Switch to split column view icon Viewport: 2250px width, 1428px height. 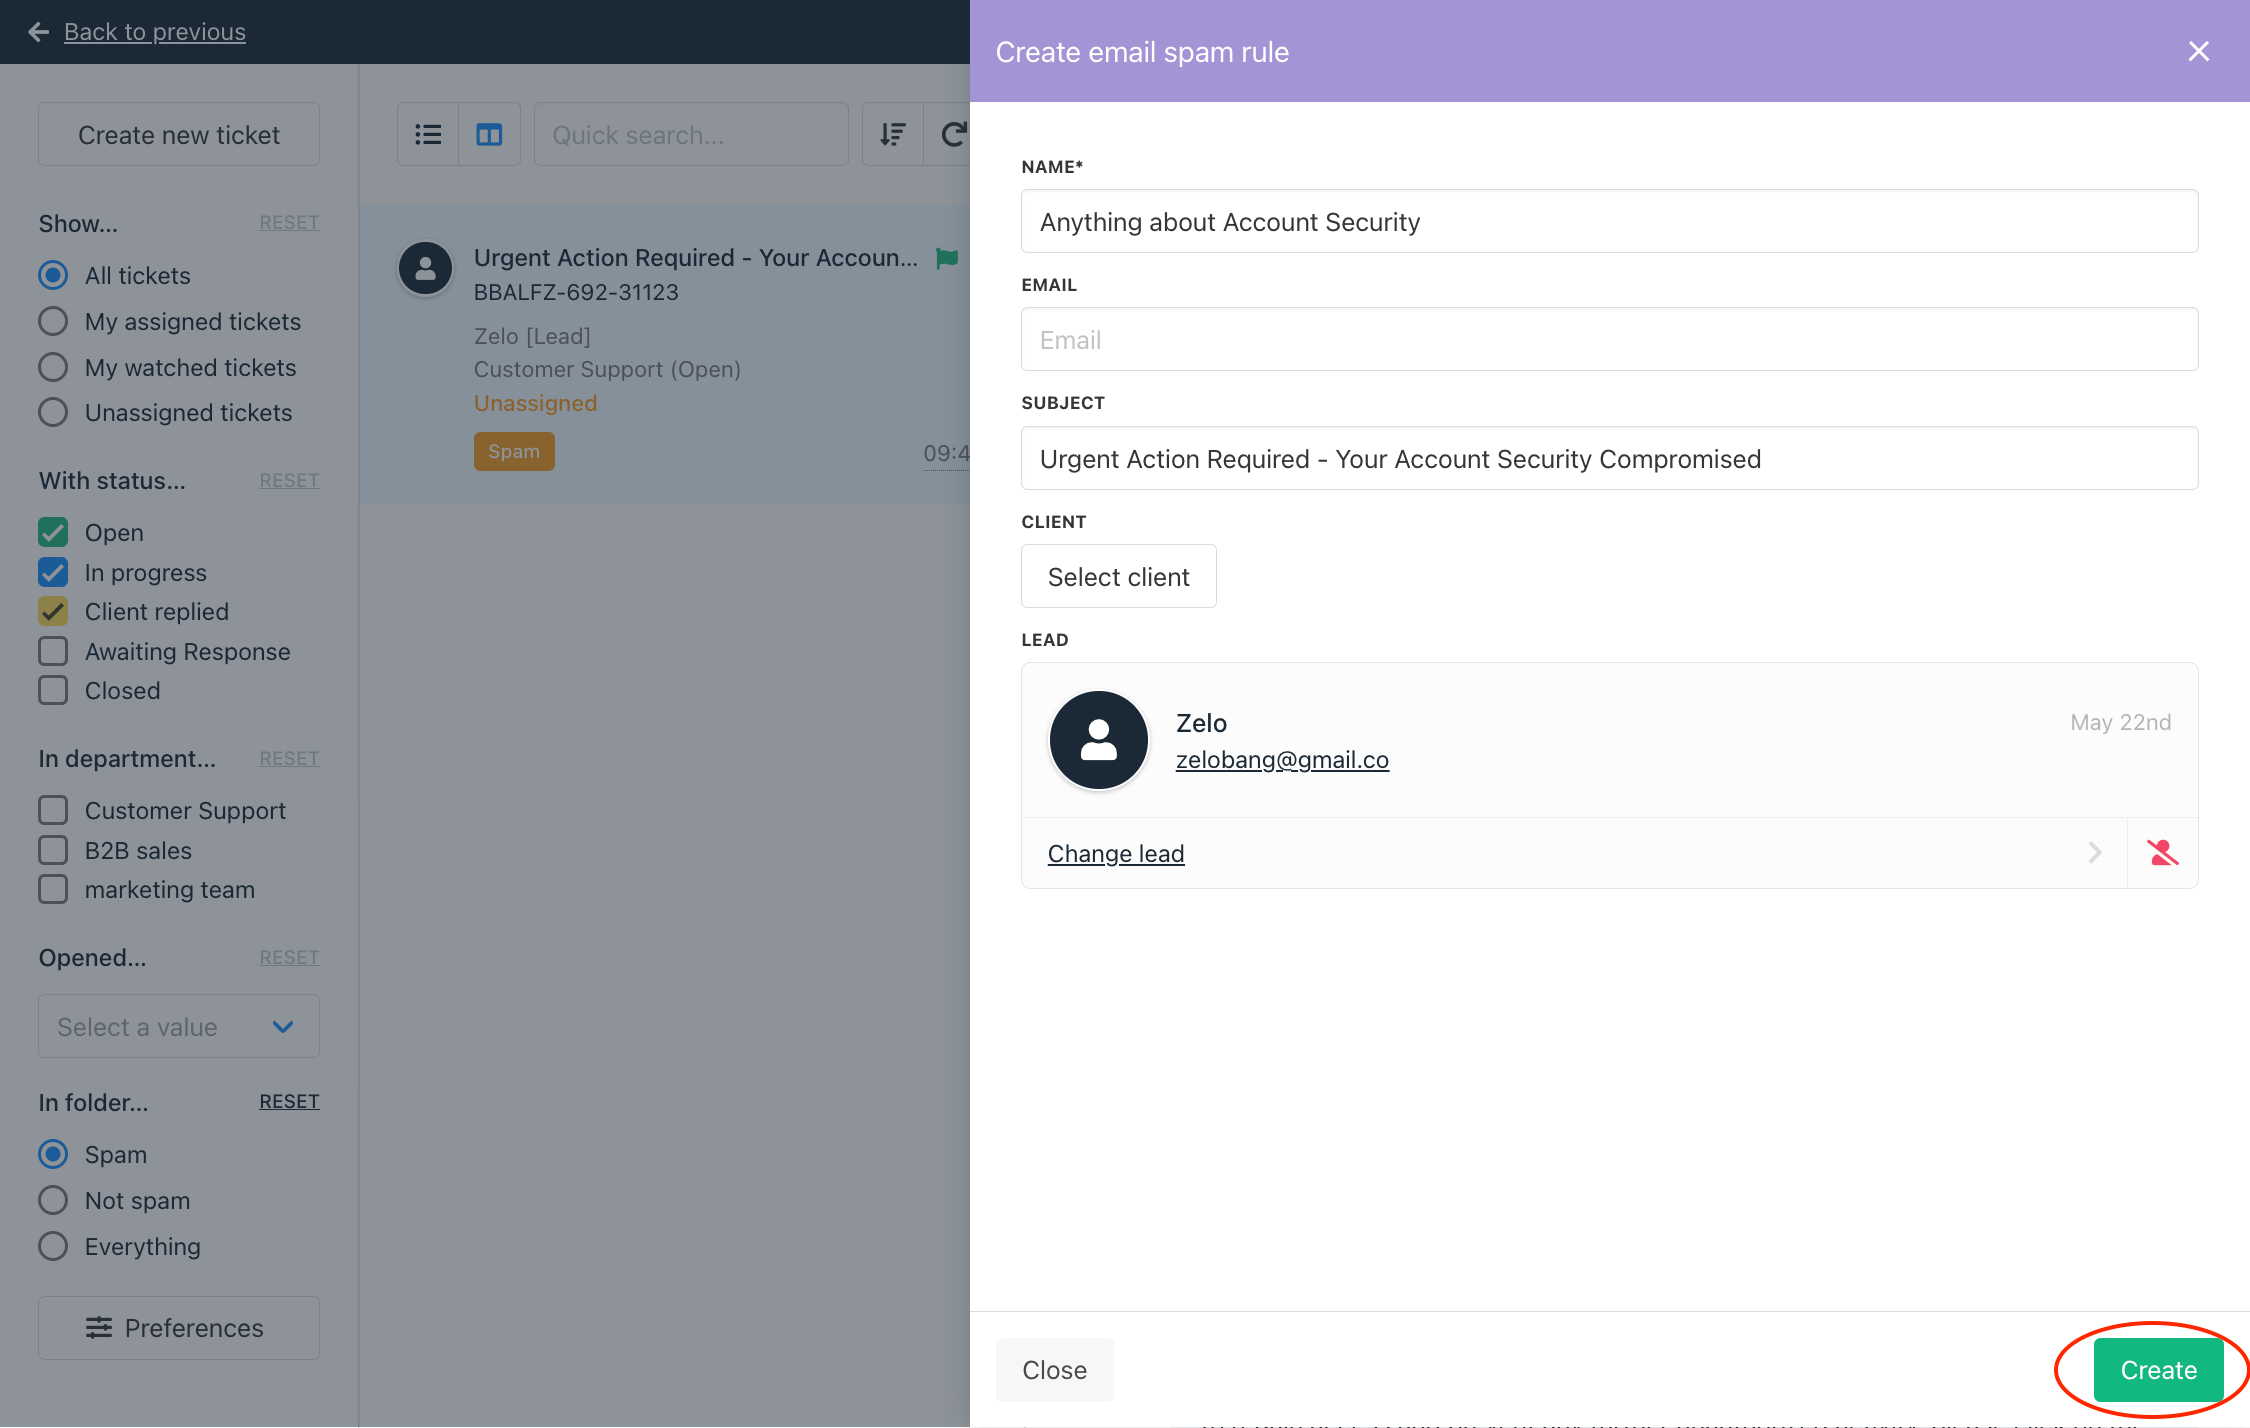(489, 134)
